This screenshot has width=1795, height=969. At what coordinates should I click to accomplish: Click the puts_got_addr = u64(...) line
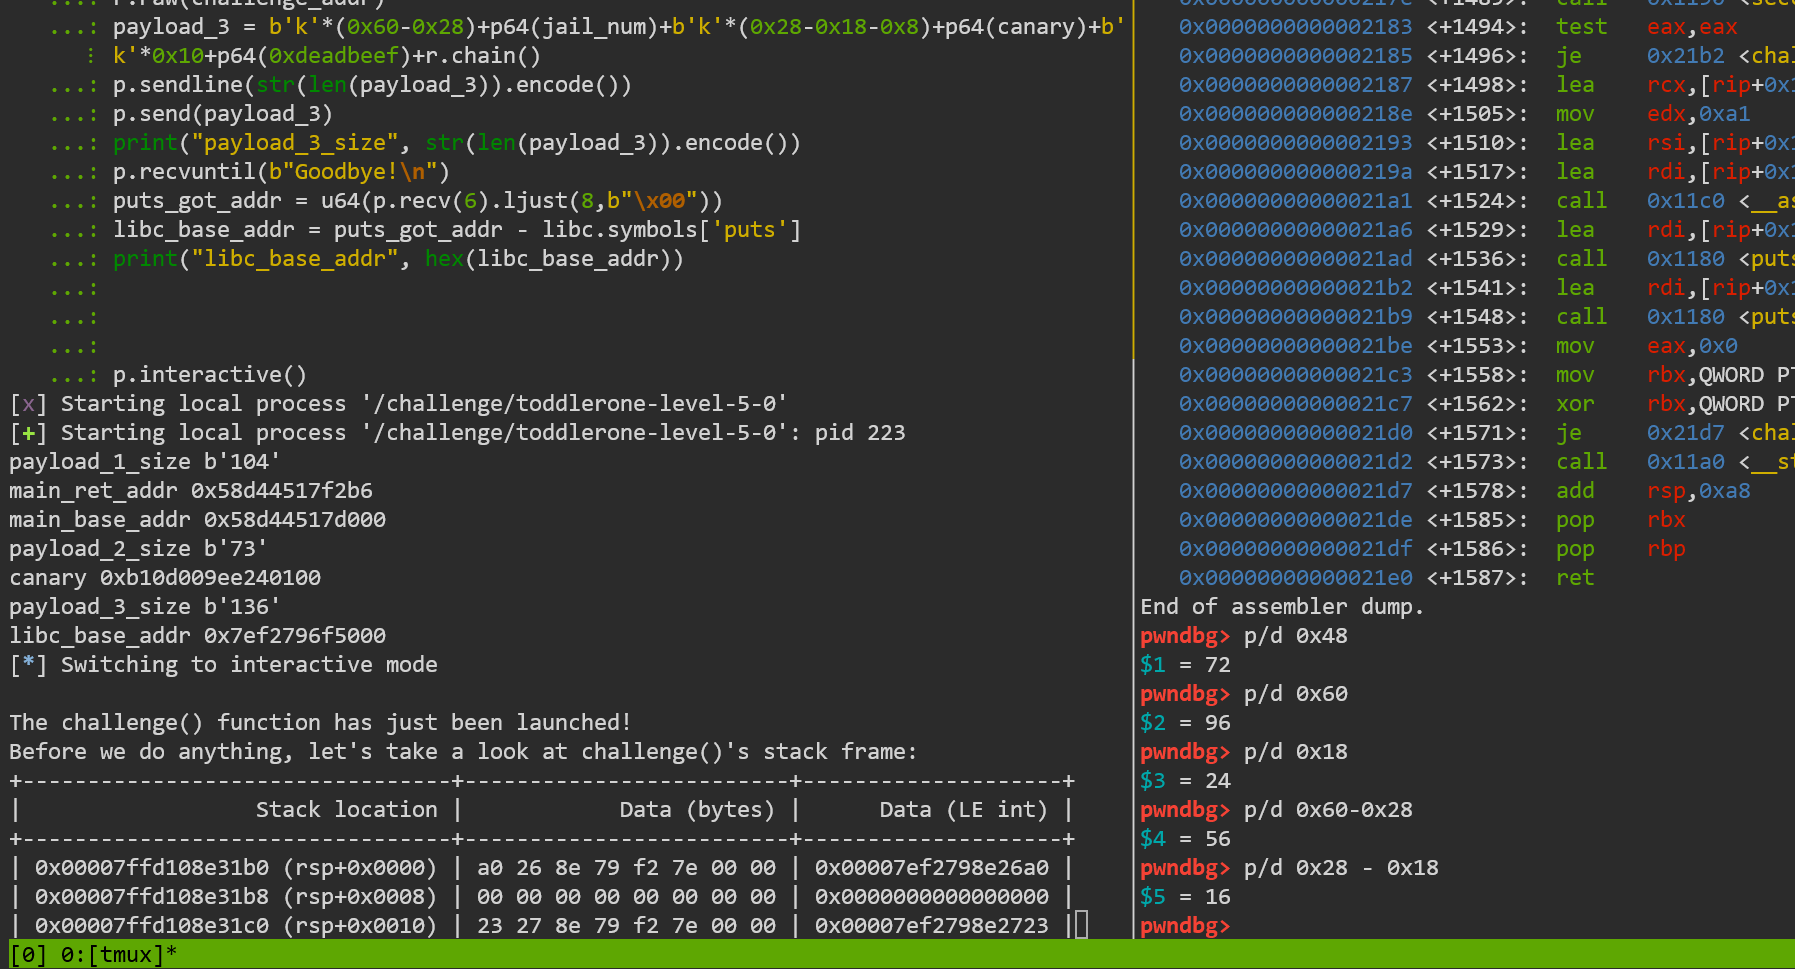(418, 201)
